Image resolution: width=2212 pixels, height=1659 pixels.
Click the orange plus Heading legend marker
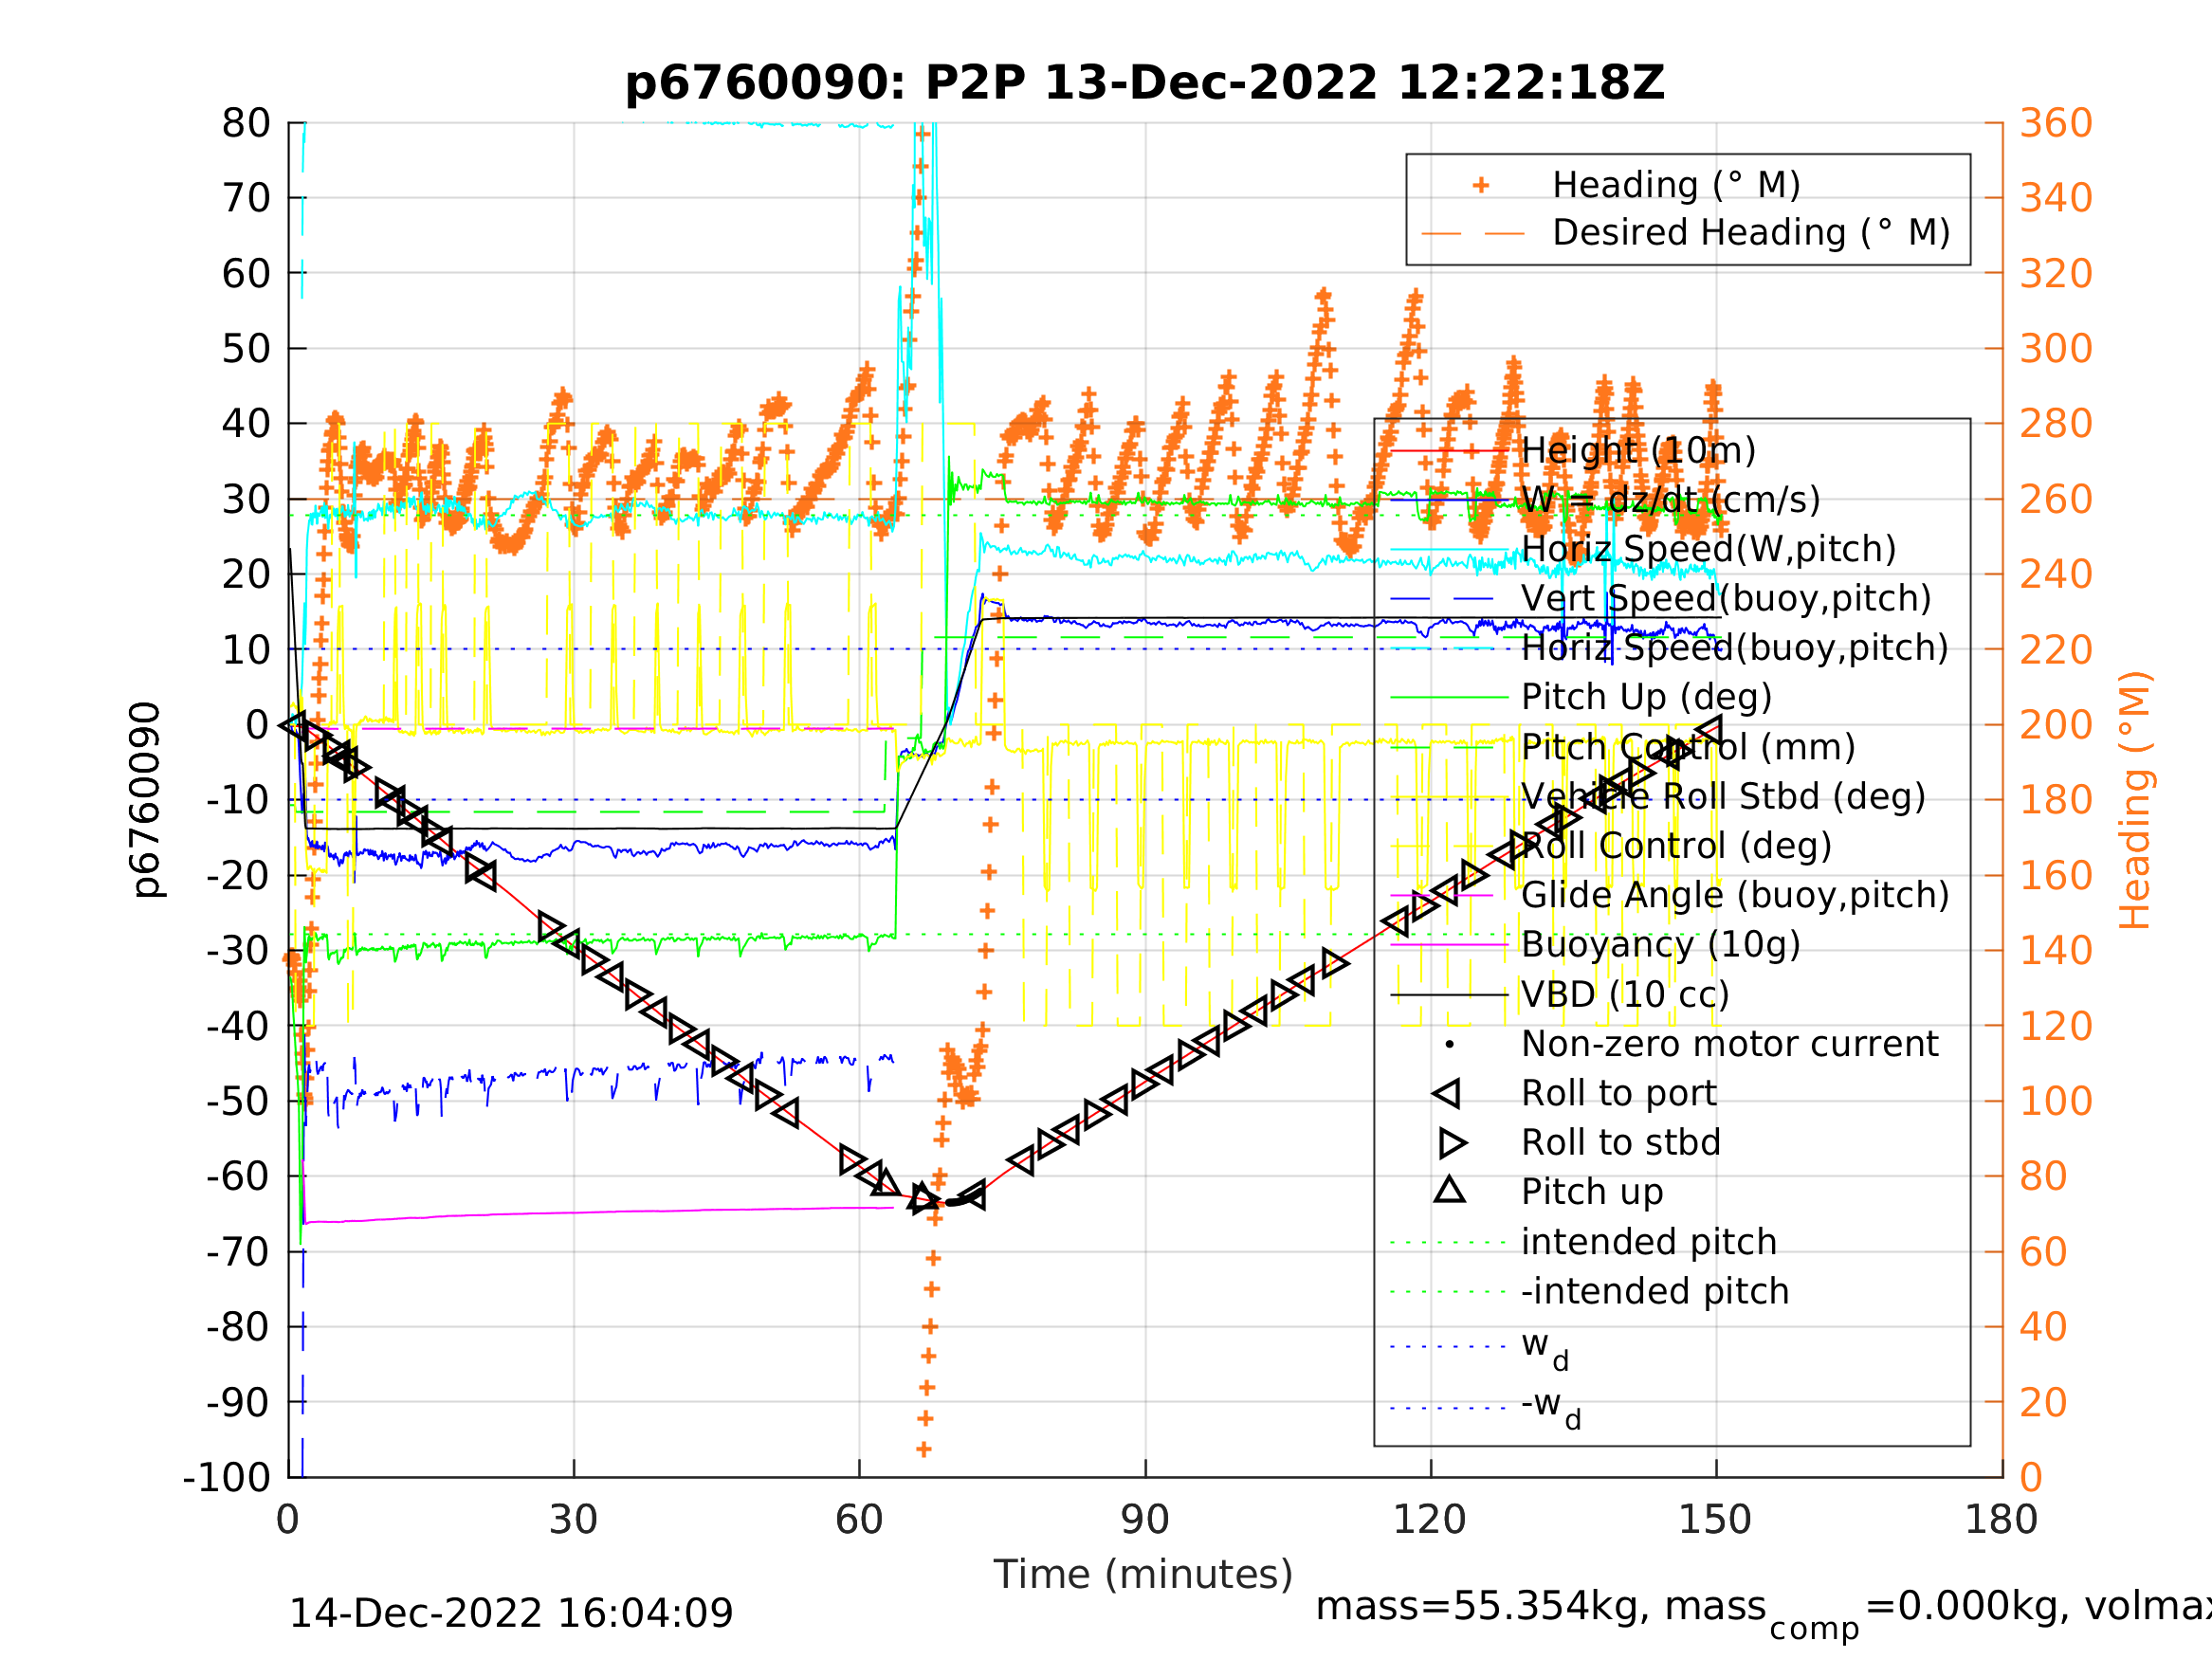[x=1481, y=185]
